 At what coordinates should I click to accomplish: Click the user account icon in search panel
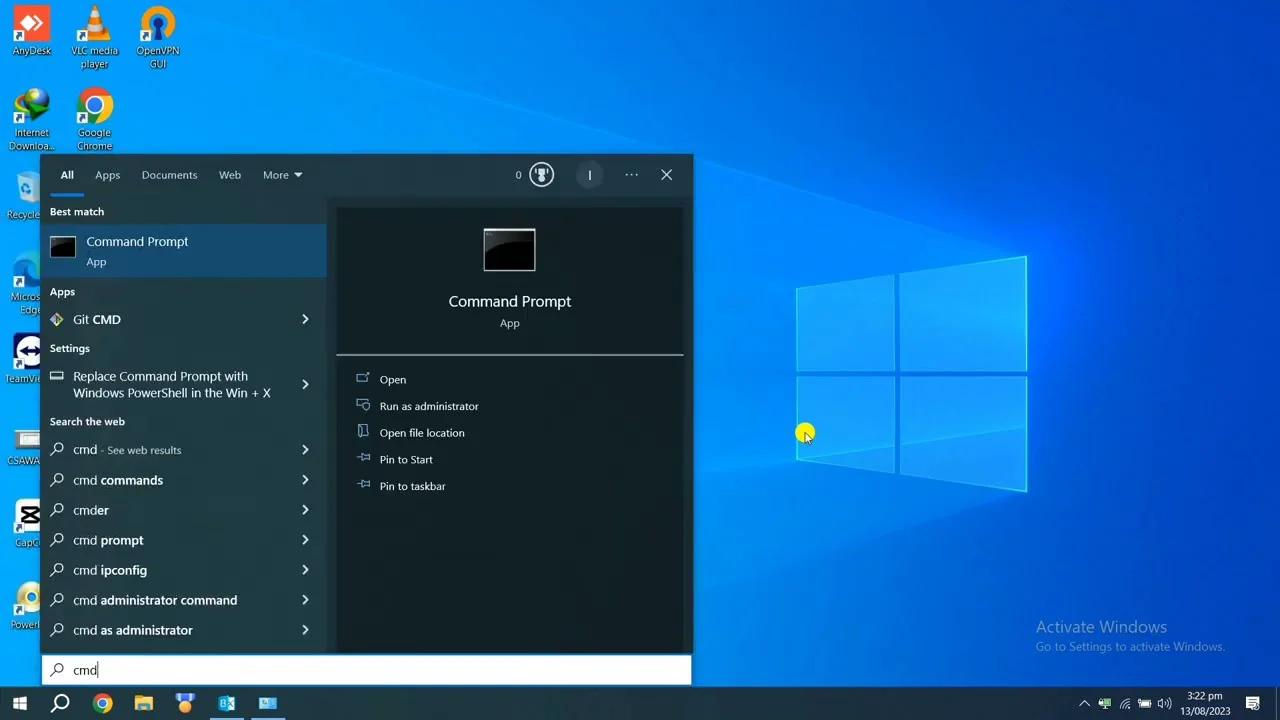[x=589, y=175]
